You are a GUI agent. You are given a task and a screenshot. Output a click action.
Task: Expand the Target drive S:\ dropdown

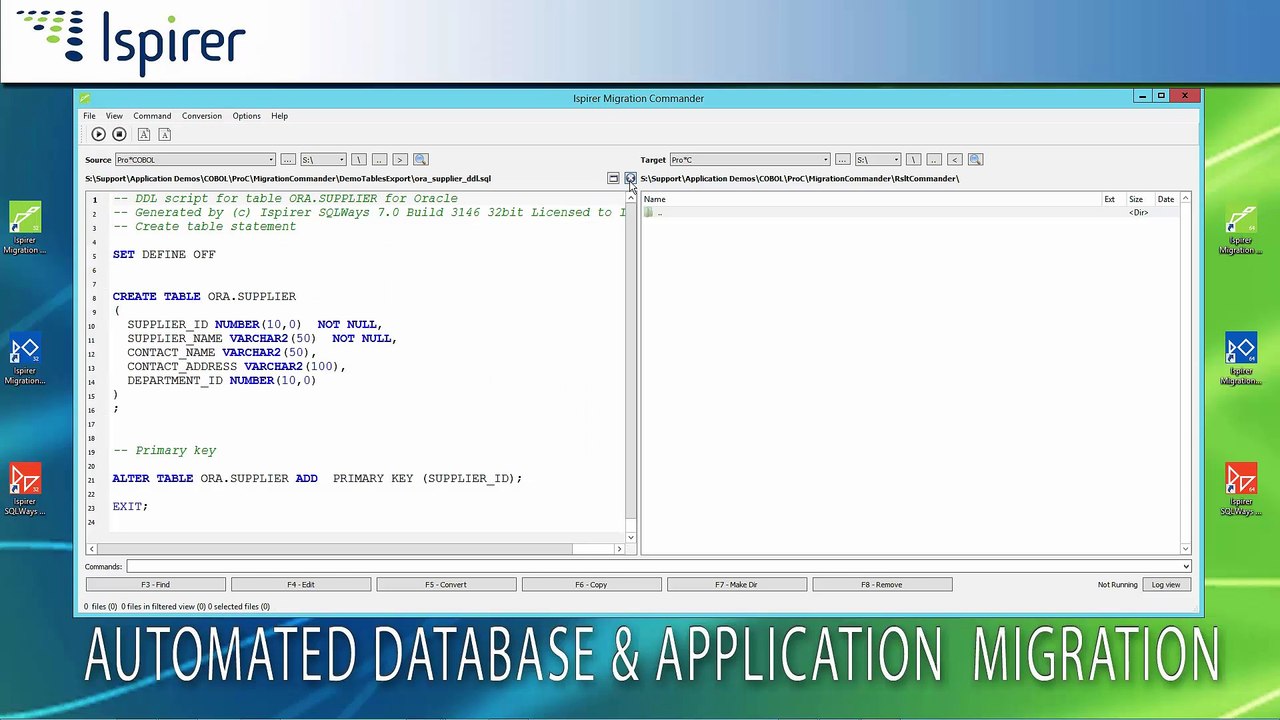[x=896, y=160]
